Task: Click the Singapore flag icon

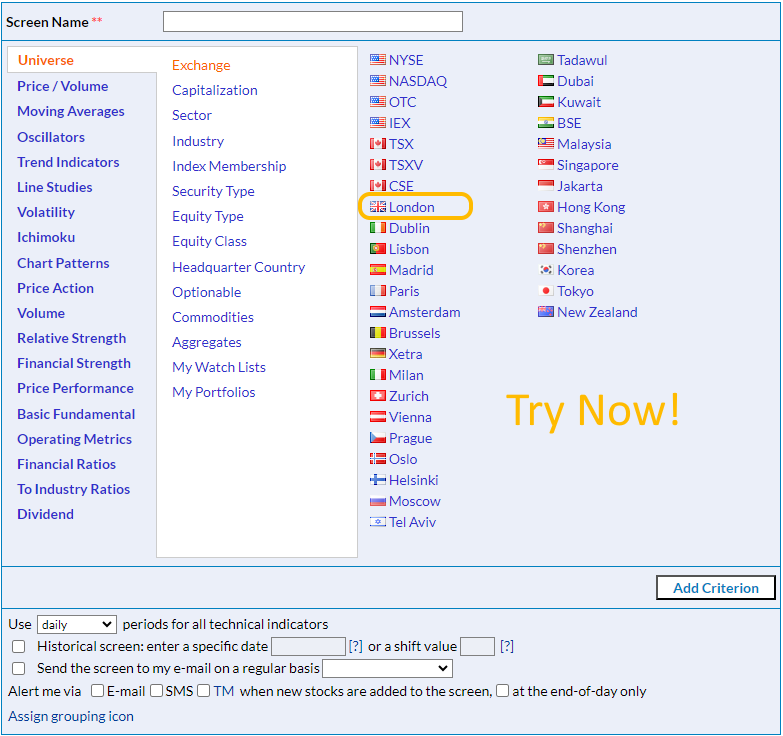Action: (546, 165)
